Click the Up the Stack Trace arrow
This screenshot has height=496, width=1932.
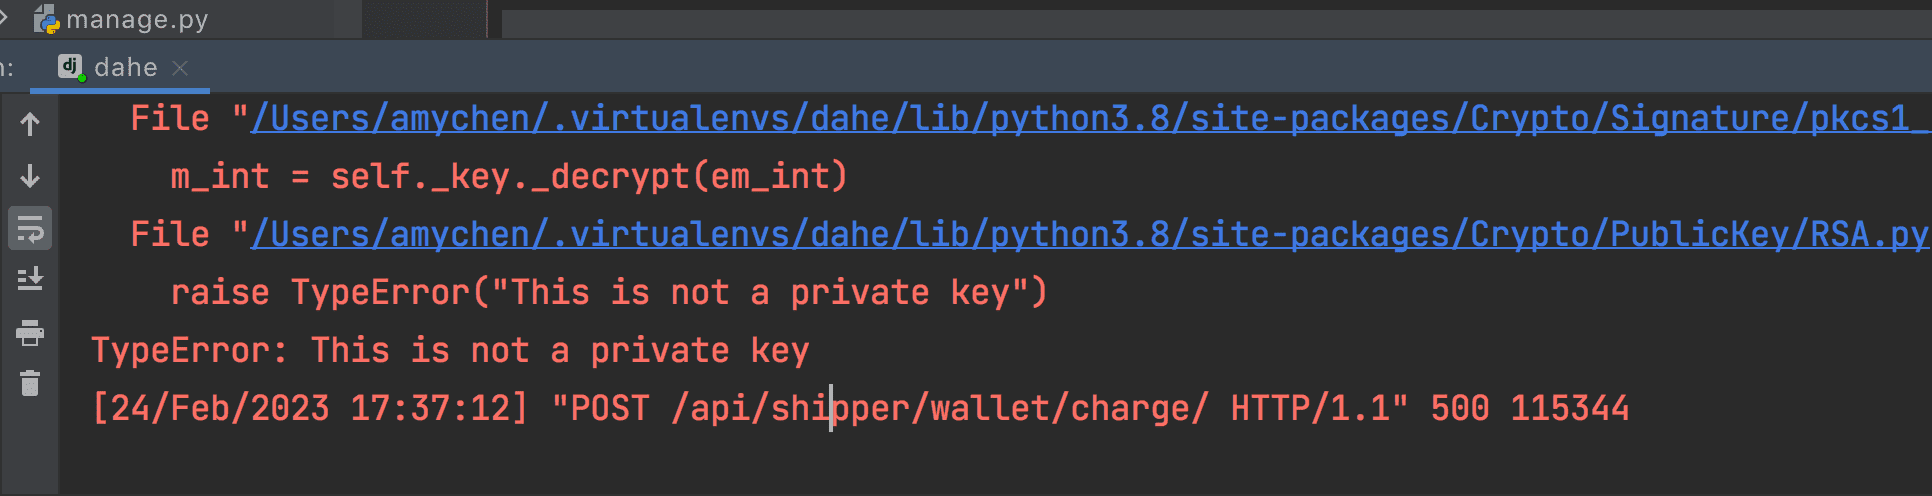click(30, 124)
